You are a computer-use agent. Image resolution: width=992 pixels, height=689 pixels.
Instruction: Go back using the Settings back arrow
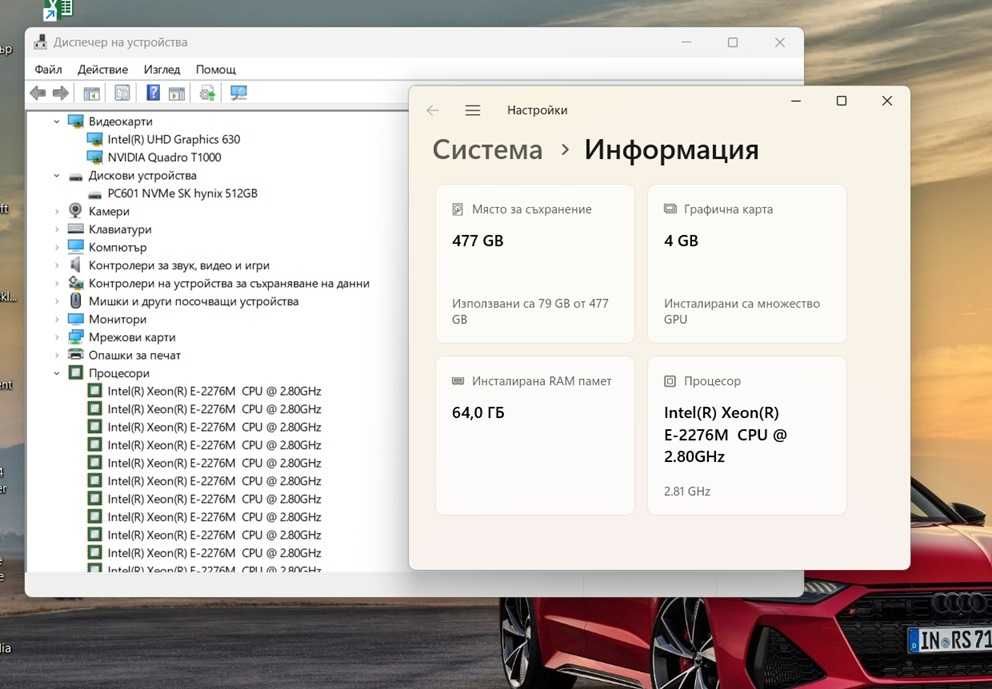click(x=433, y=110)
